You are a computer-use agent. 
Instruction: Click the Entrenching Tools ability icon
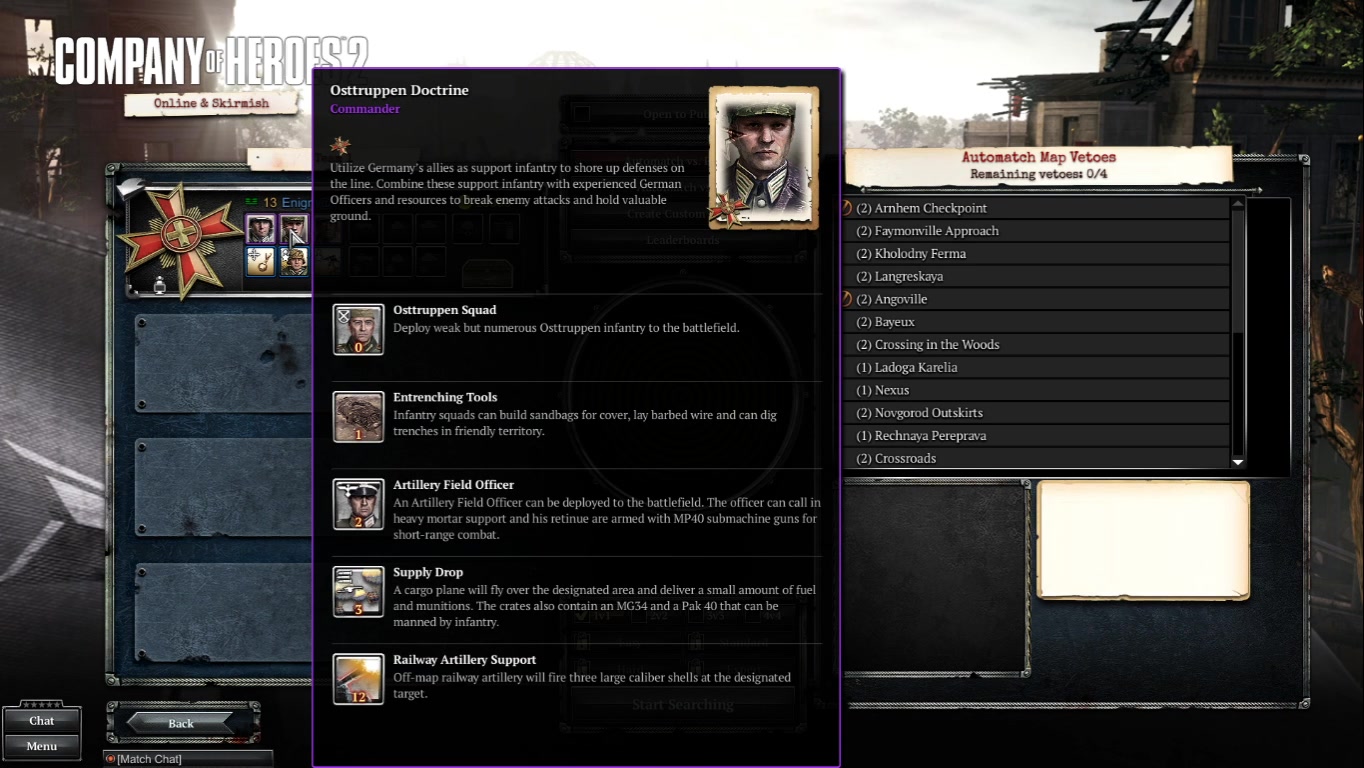coord(358,417)
